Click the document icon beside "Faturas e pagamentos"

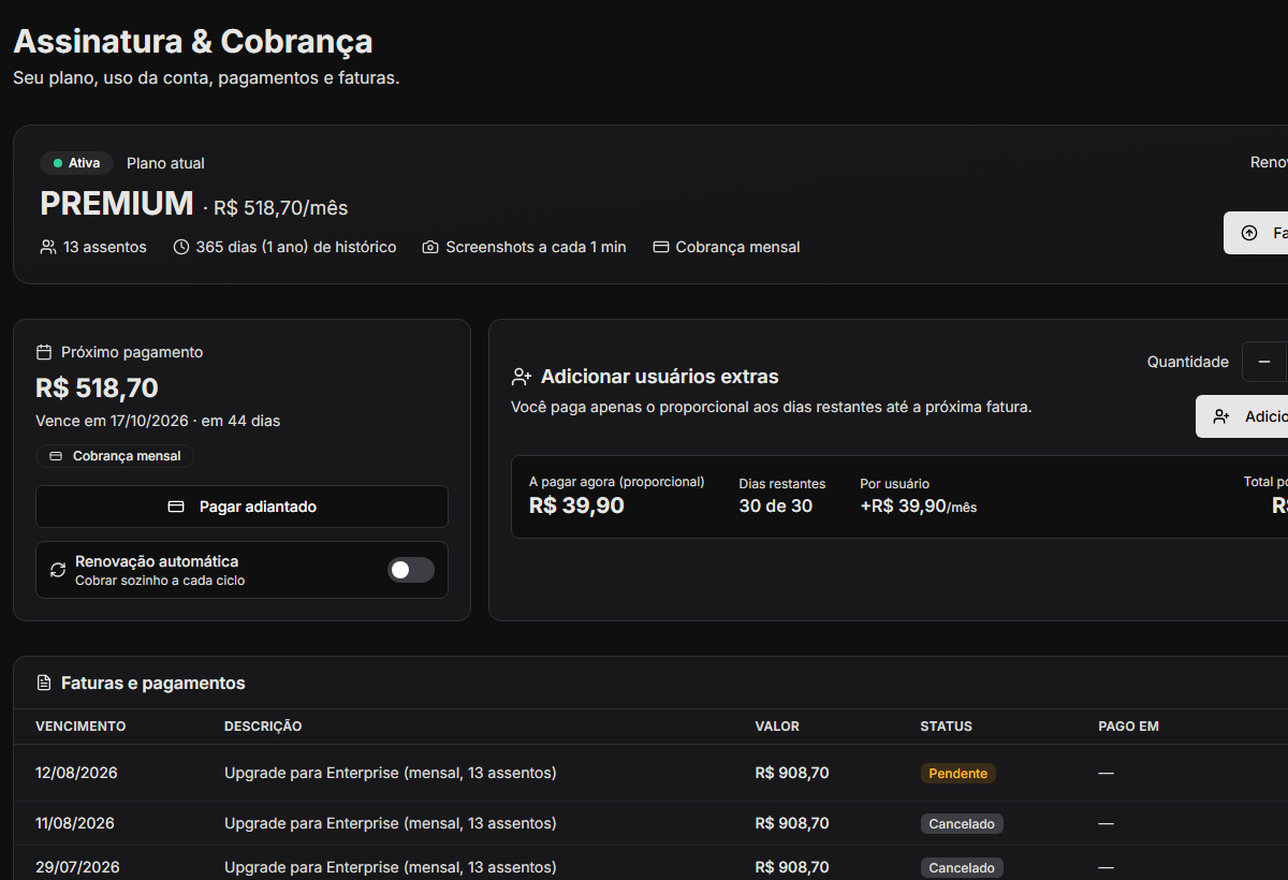tap(44, 683)
